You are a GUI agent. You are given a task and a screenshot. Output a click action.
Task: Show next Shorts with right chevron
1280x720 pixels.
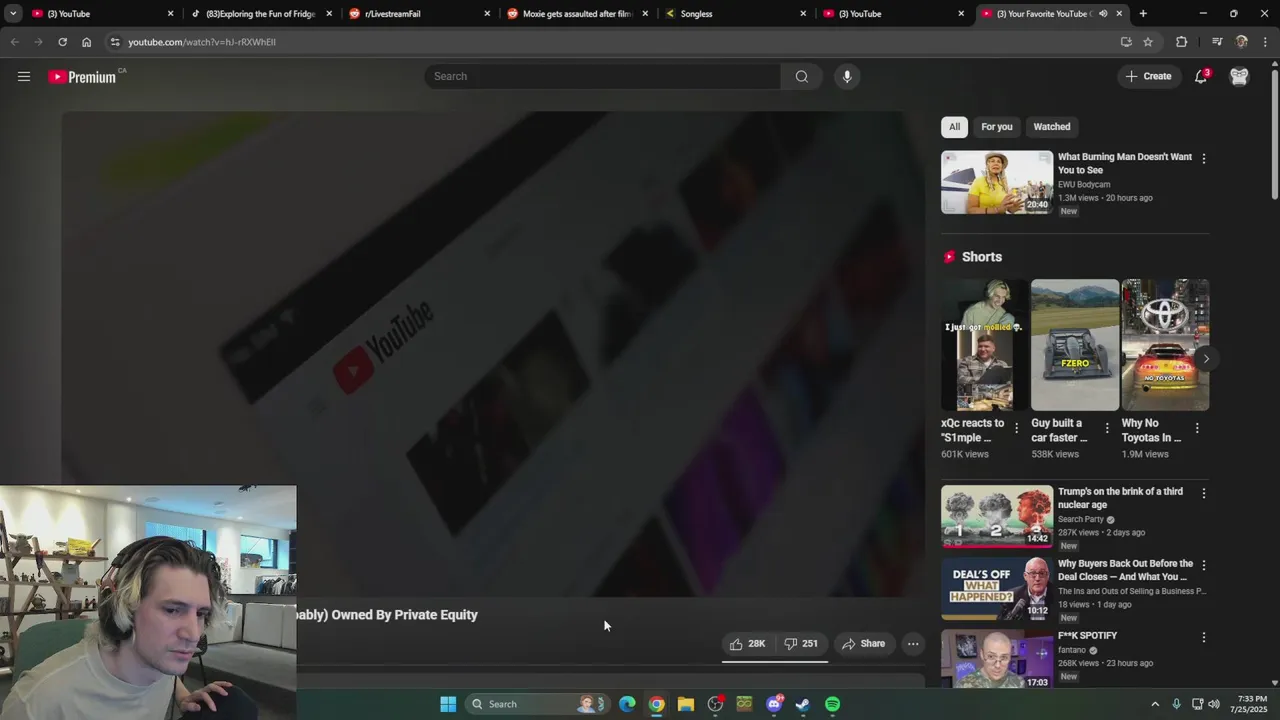(1206, 359)
